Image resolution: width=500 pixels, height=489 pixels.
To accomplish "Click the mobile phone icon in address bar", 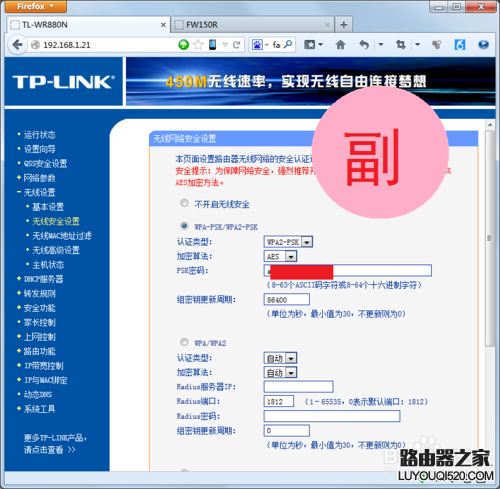I will coord(212,45).
